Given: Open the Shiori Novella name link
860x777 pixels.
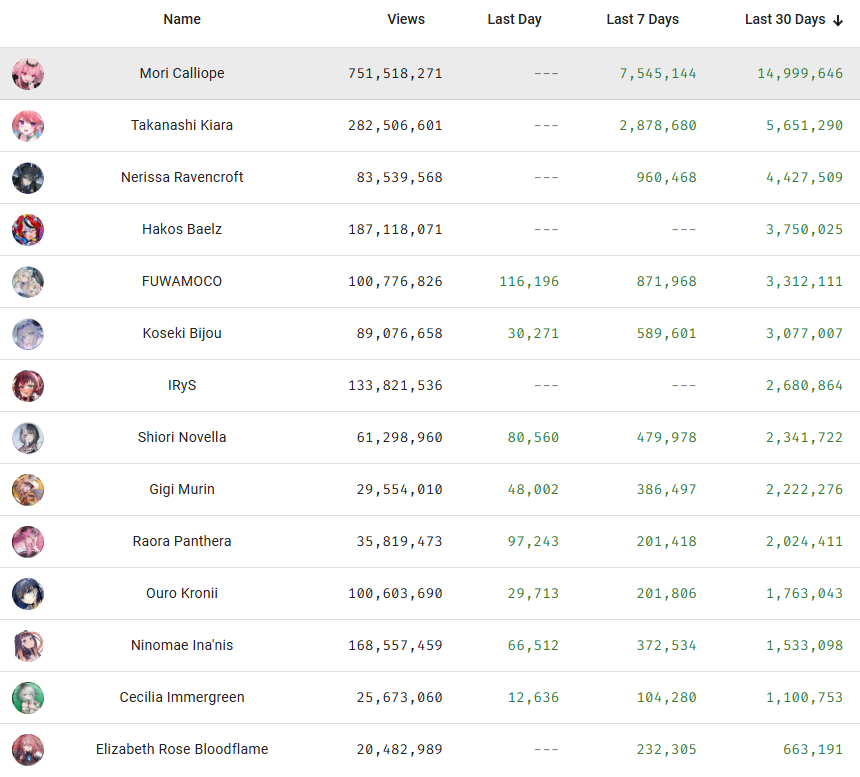Looking at the screenshot, I should 182,437.
